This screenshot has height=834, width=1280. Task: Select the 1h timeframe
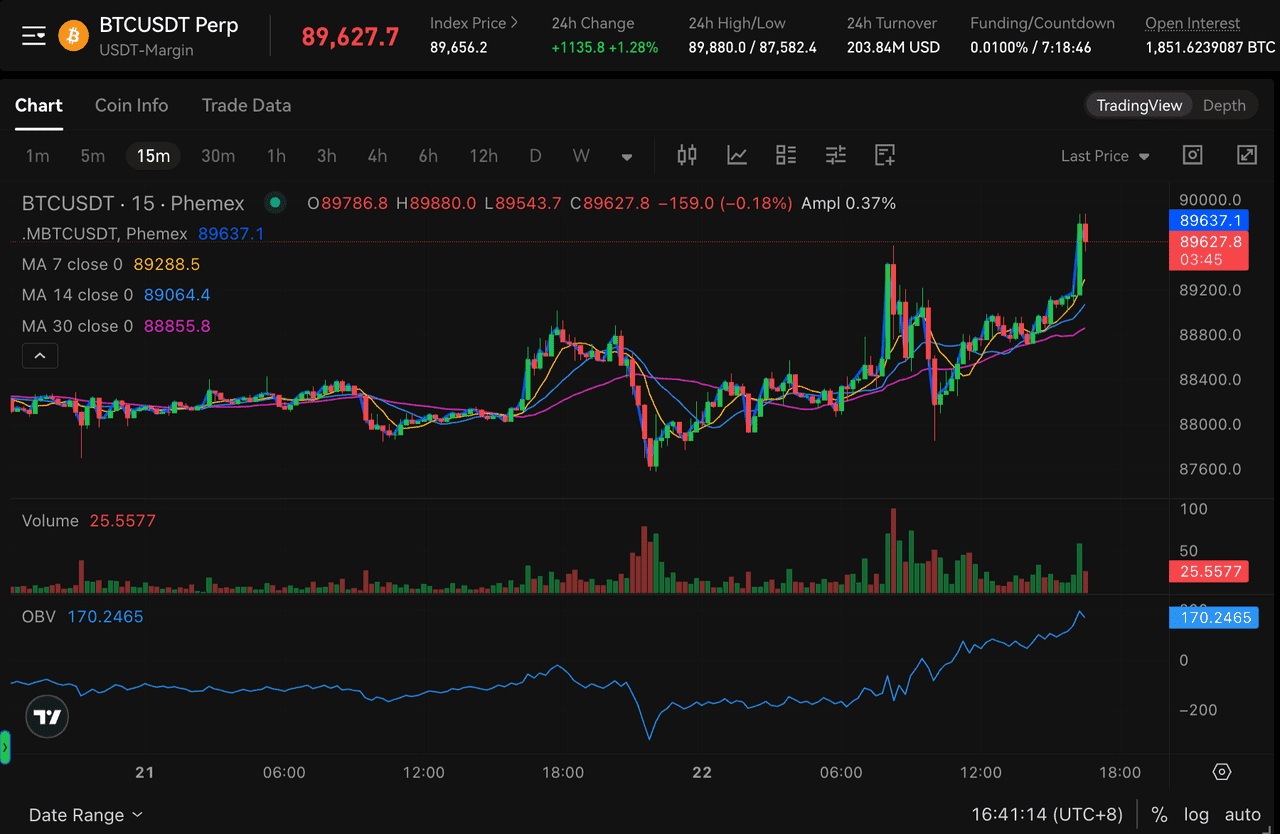276,155
